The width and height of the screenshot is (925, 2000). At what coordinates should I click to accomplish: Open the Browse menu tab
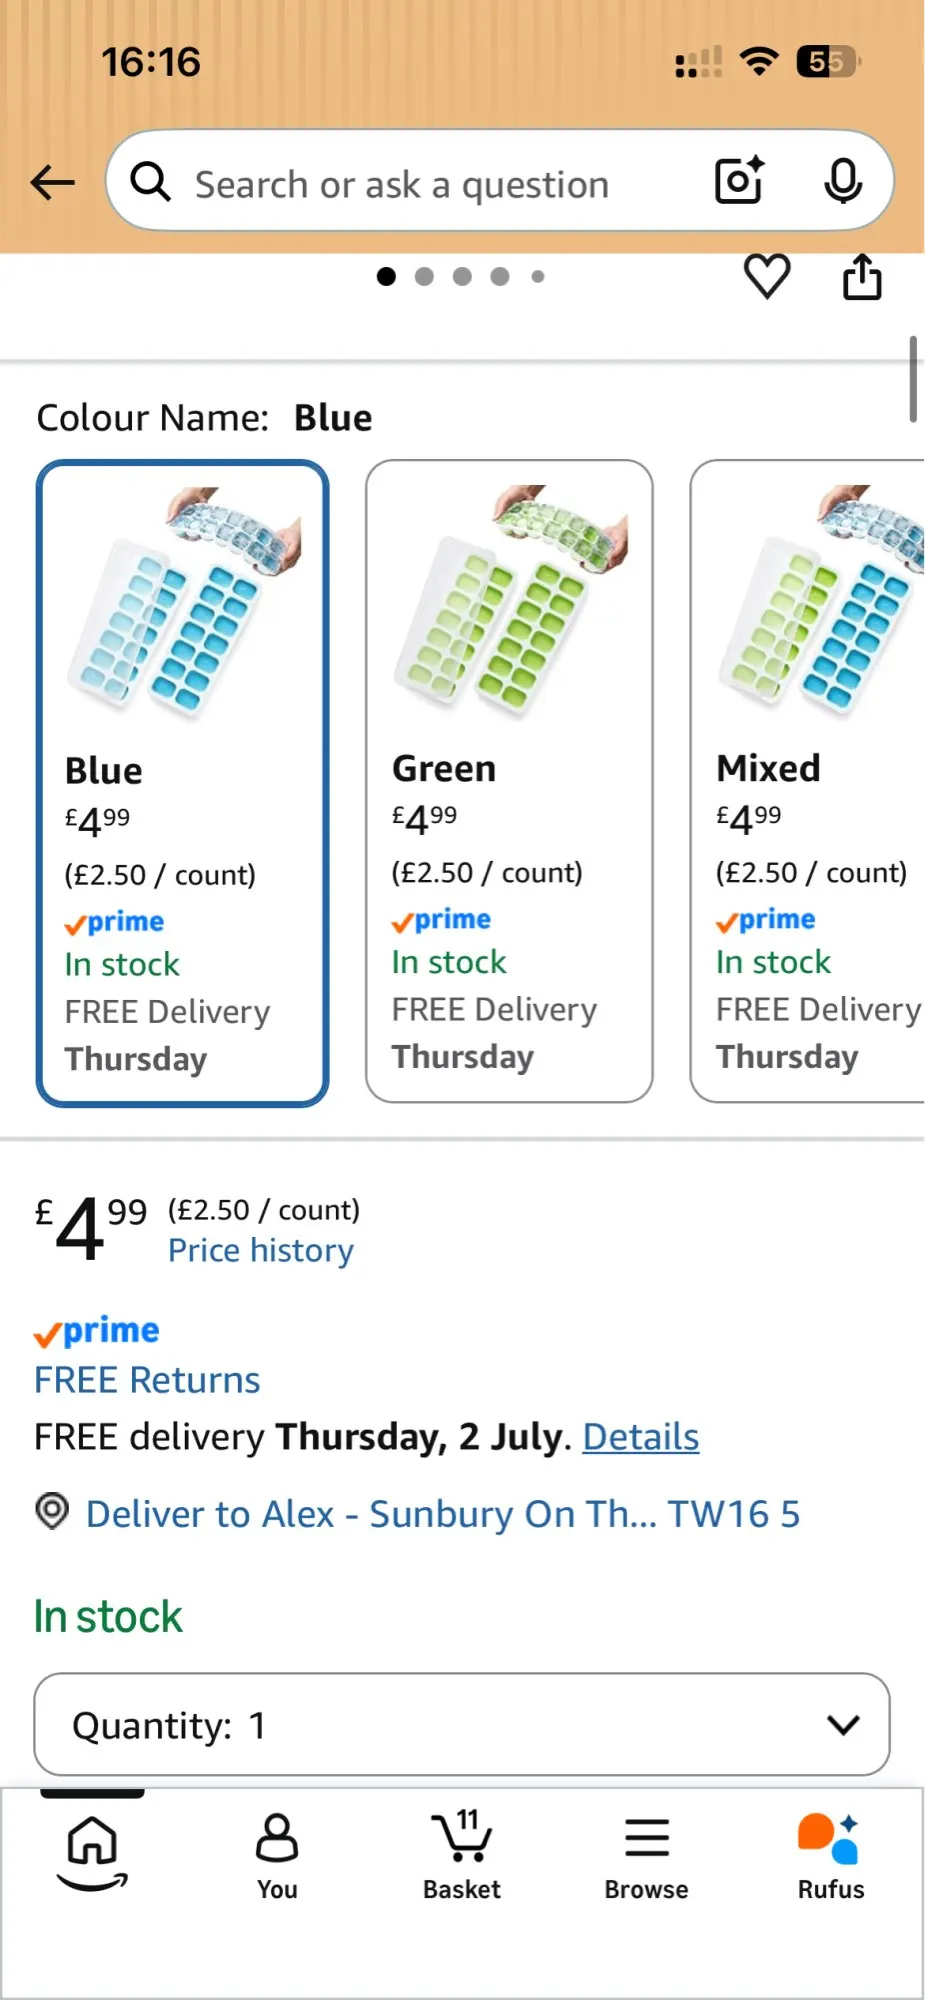[646, 1857]
